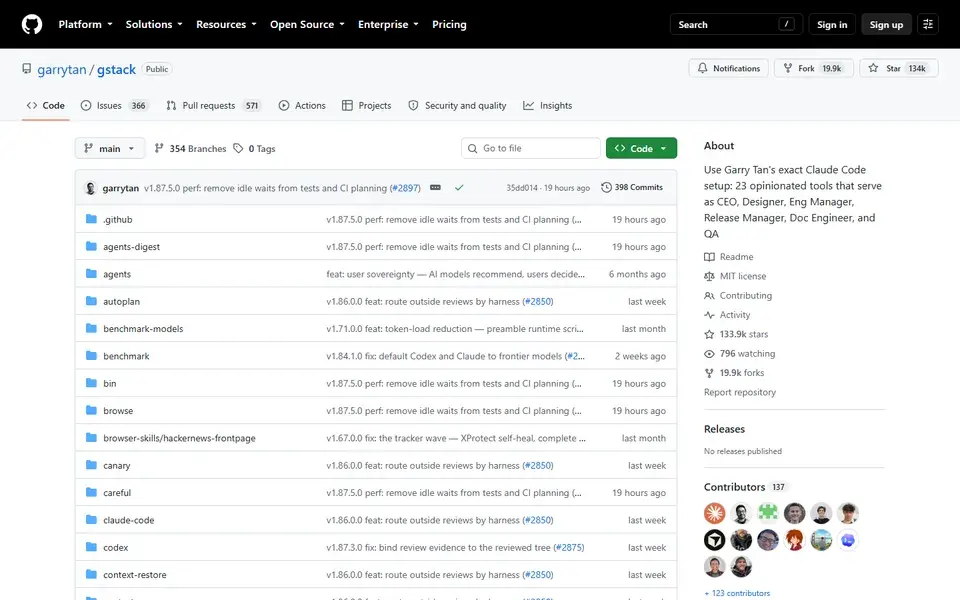The width and height of the screenshot is (960, 600).
Task: Click the history clock icon by 398 Commits
Action: coord(606,187)
